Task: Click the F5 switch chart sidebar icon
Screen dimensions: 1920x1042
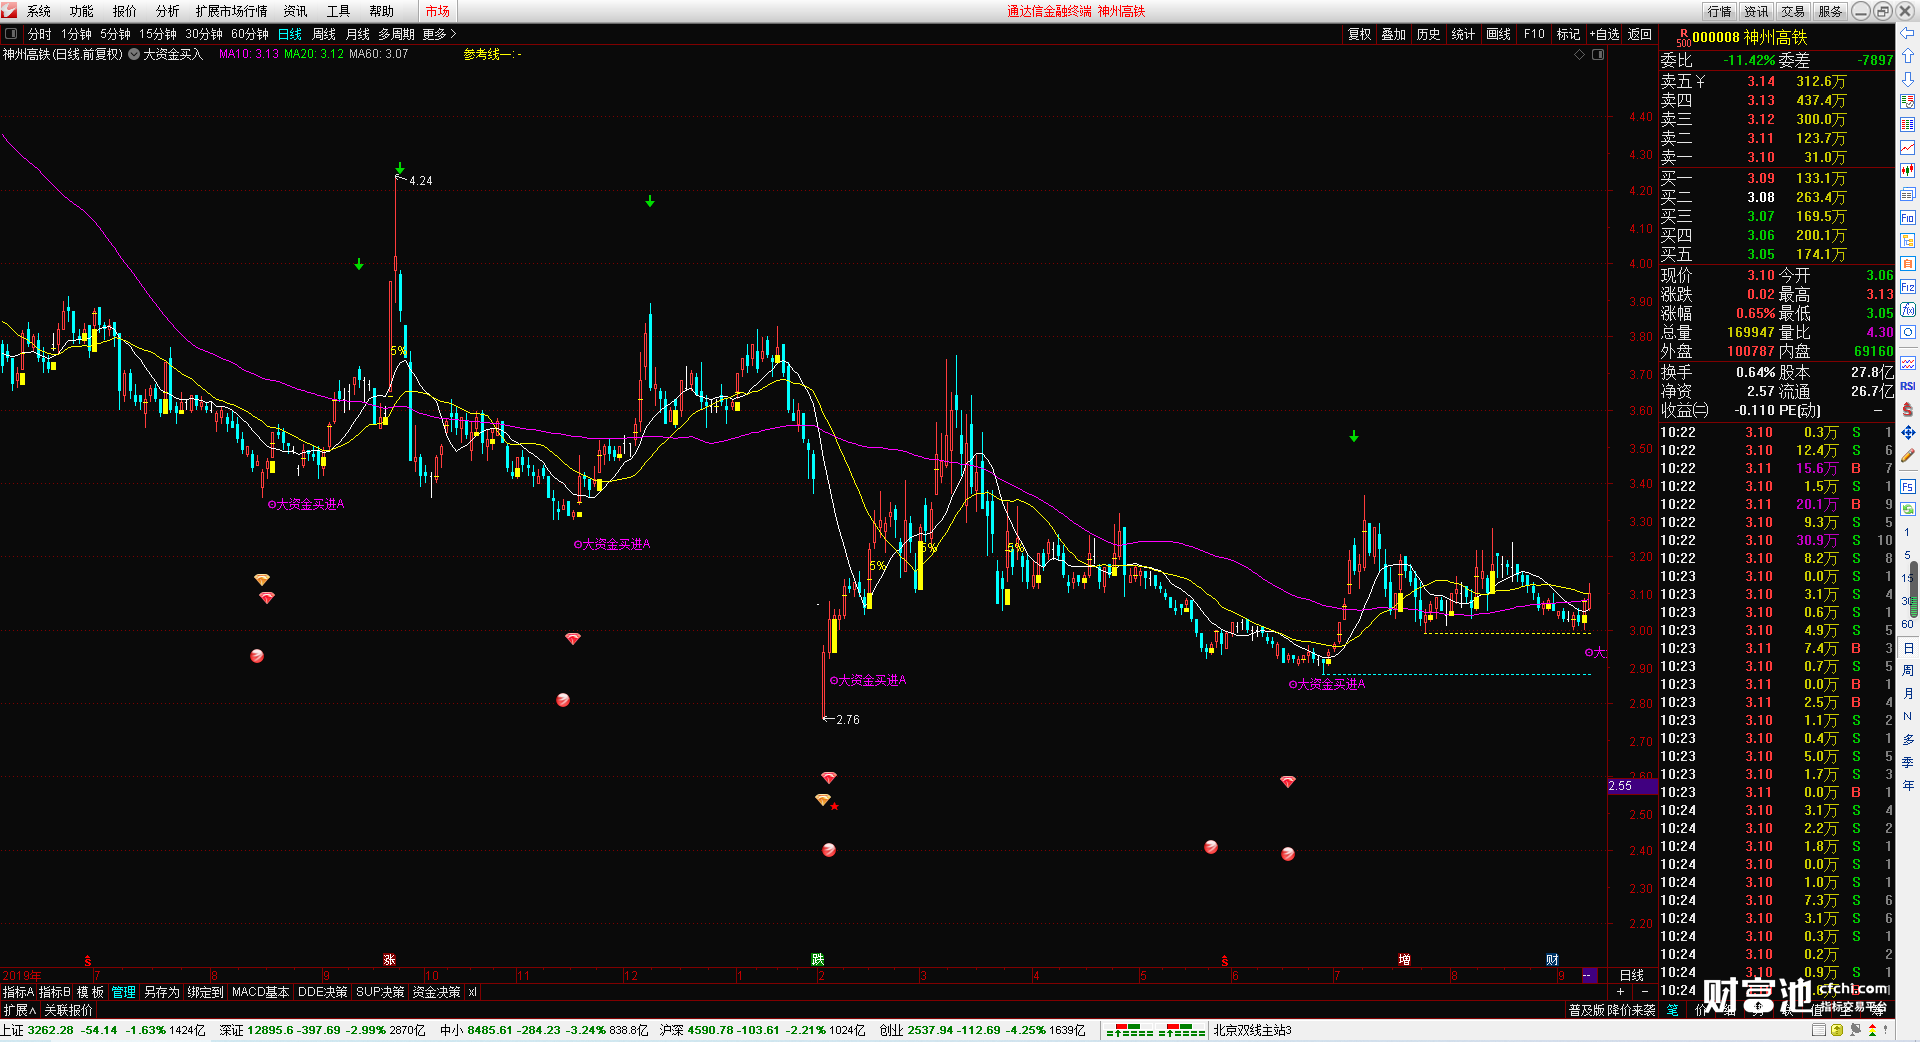Action: pos(1907,487)
